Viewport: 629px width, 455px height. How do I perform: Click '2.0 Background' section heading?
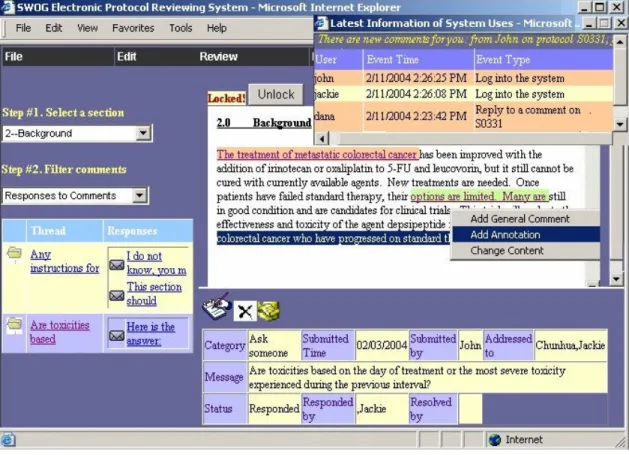pyautogui.click(x=264, y=123)
